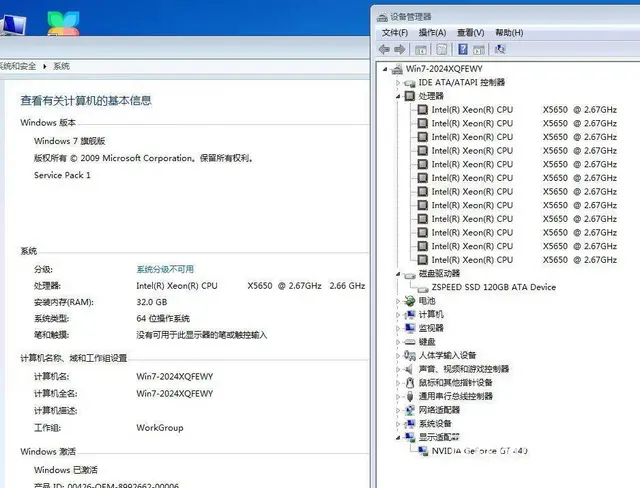Collapse the 处理器 node arrow
Image resolution: width=640 pixels, height=488 pixels.
coord(398,97)
